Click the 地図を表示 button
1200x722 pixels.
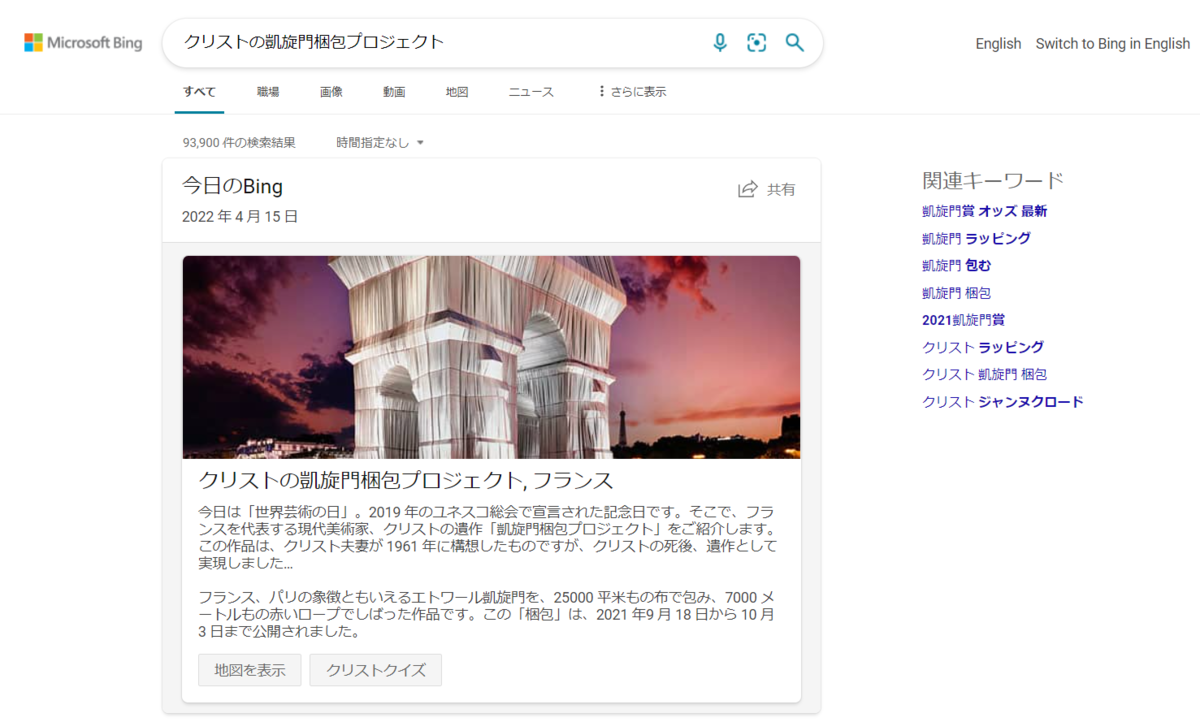tap(249, 670)
